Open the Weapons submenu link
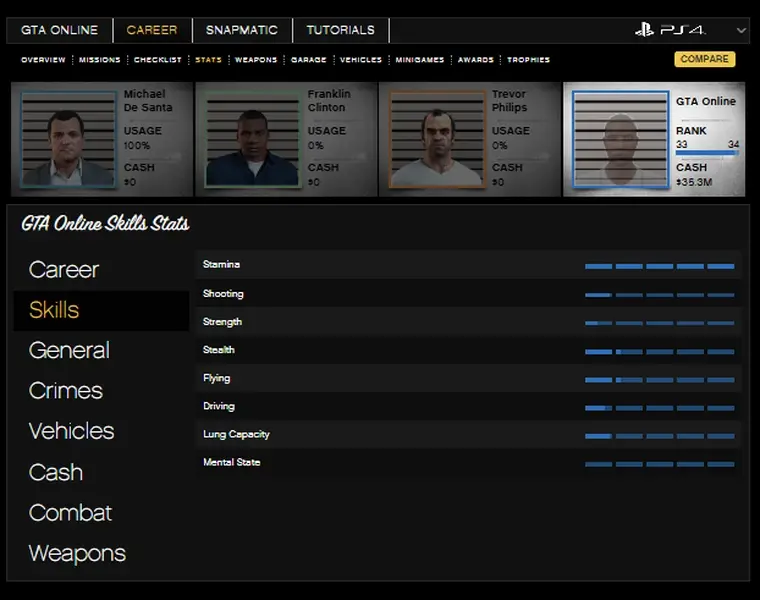Screen dimensions: 760x600 [x=256, y=60]
